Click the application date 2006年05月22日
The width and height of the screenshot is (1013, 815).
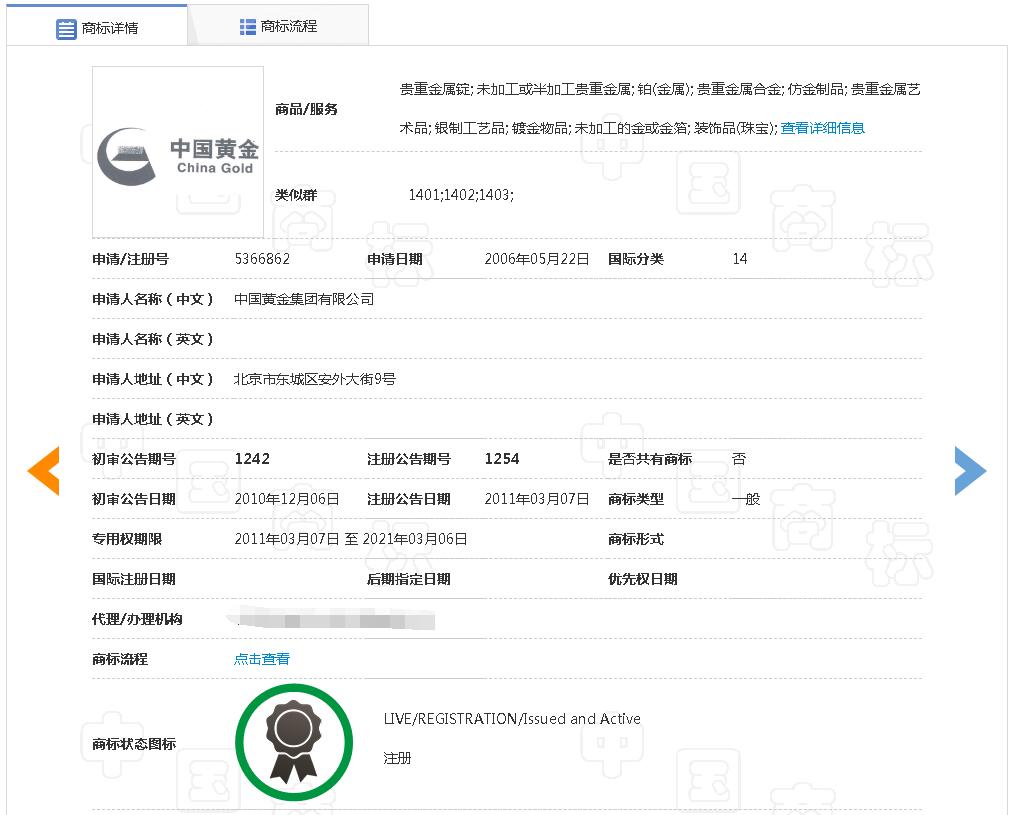(x=537, y=259)
